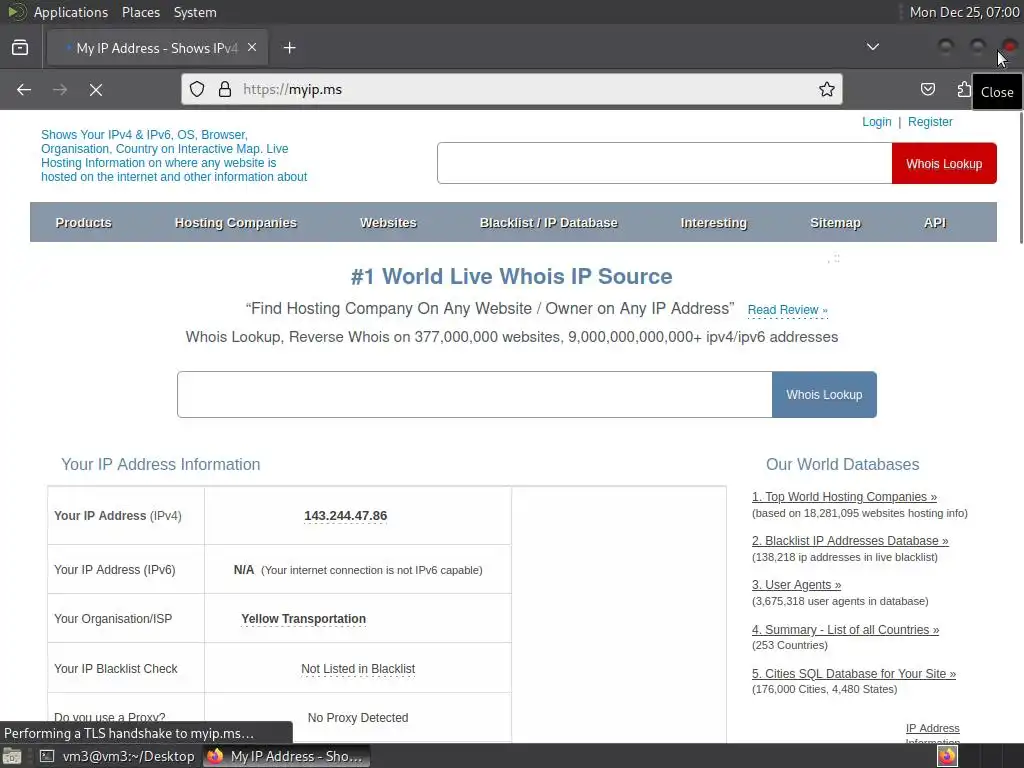Select the My IP Address browser tab

(x=157, y=48)
